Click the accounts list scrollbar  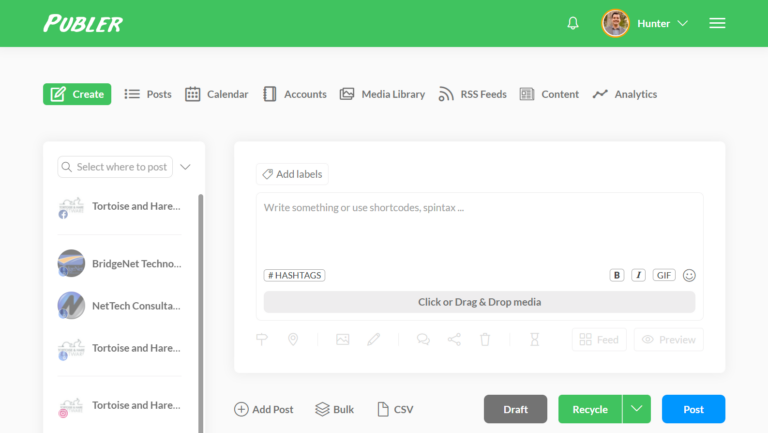[x=200, y=313]
